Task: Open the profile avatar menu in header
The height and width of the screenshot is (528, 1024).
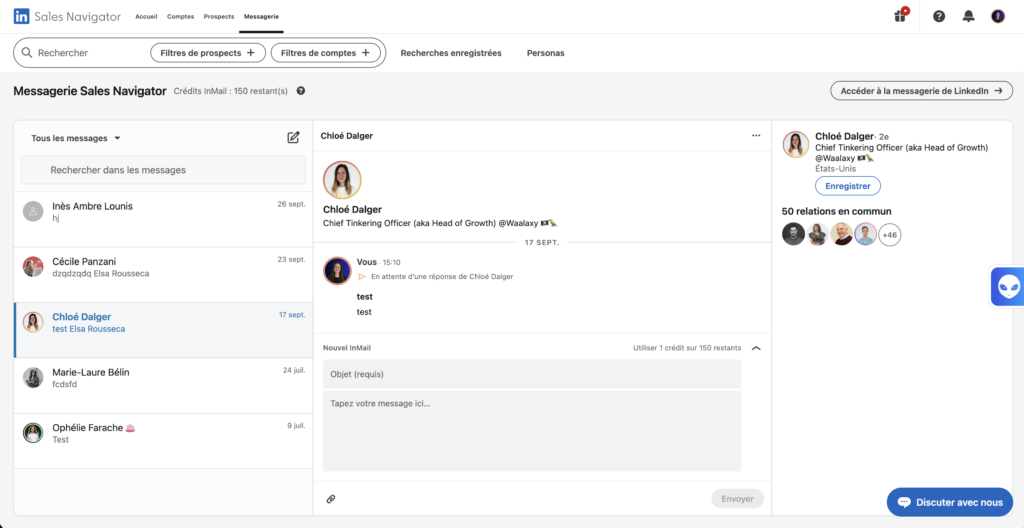Action: click(x=997, y=16)
